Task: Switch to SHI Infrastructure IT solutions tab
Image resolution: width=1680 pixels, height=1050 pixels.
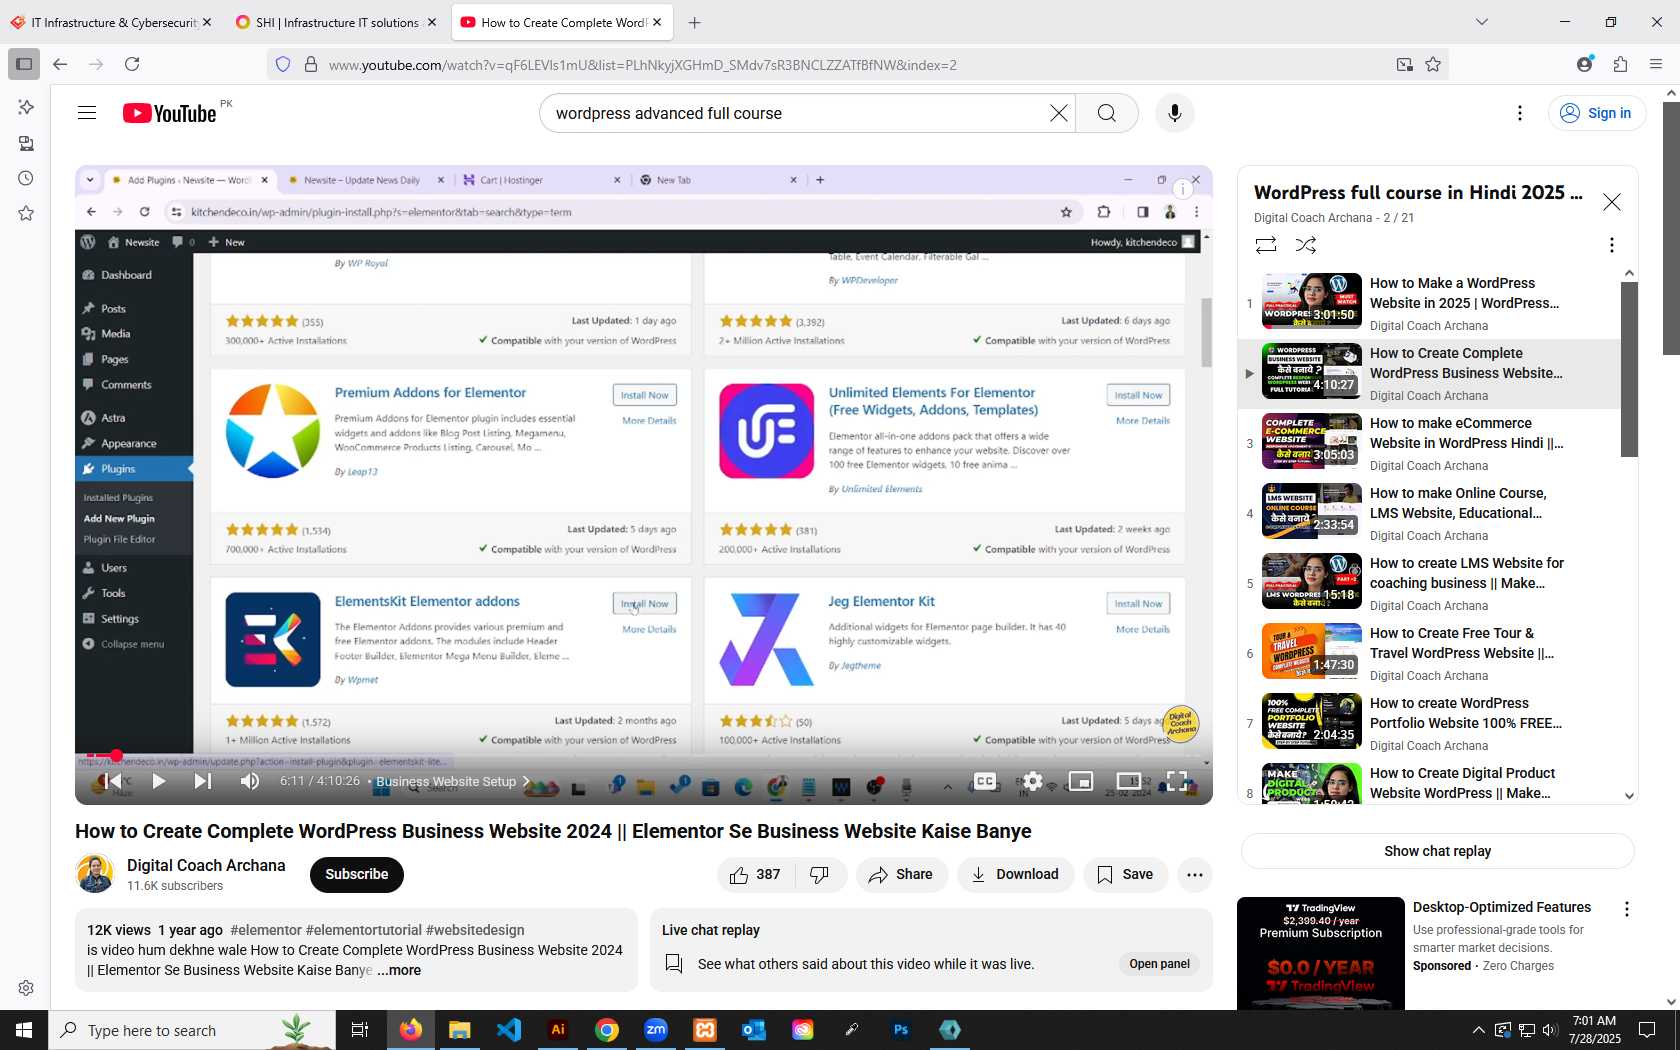Action: [336, 22]
